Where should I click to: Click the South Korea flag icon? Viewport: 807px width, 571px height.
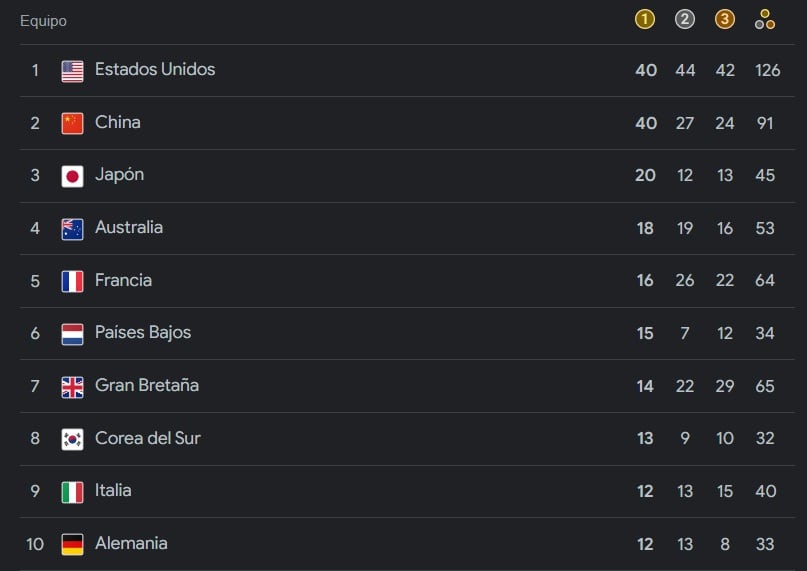[72, 439]
